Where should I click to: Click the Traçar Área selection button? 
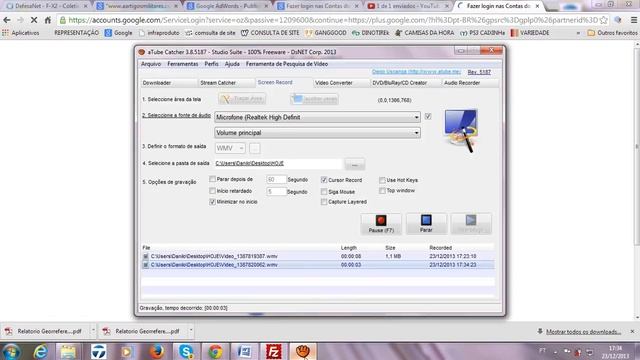(x=242, y=99)
